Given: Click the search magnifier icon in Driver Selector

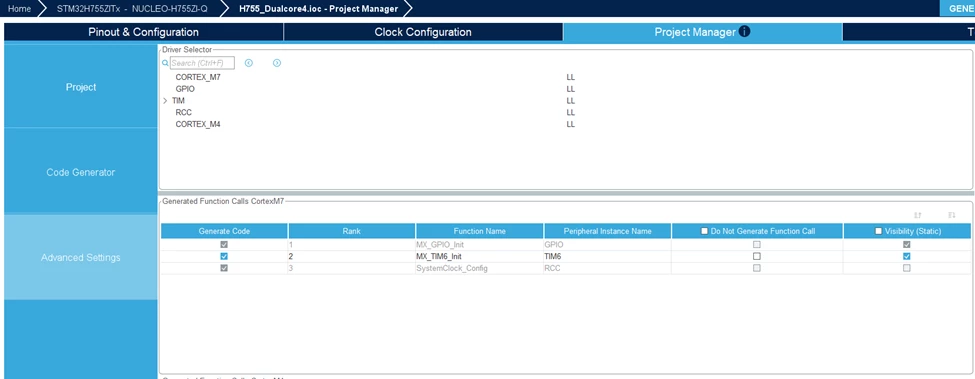Looking at the screenshot, I should click(x=165, y=63).
